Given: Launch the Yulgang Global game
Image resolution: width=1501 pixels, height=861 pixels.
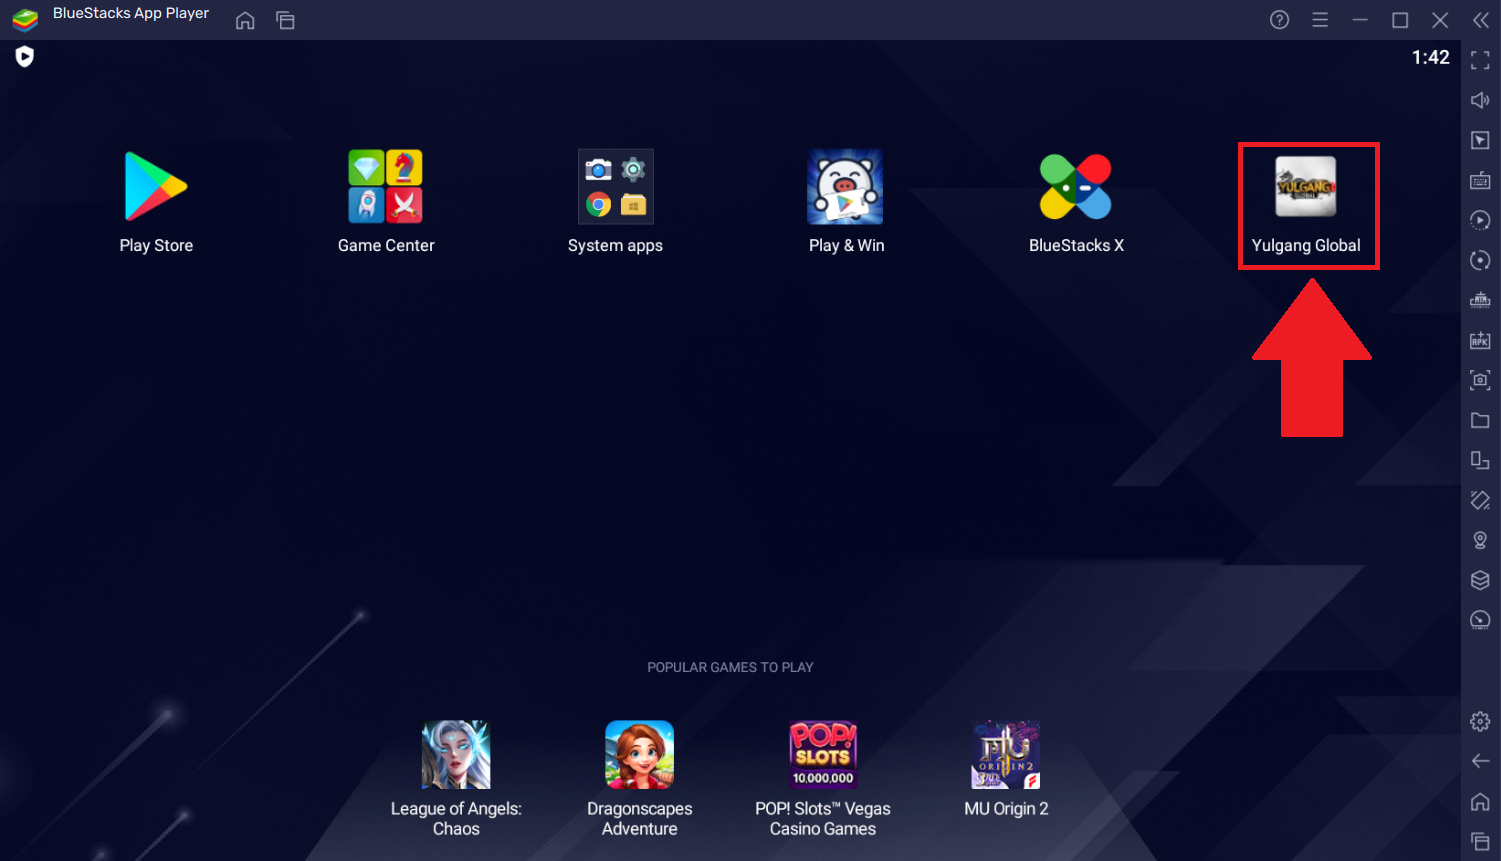Looking at the screenshot, I should (x=1306, y=187).
